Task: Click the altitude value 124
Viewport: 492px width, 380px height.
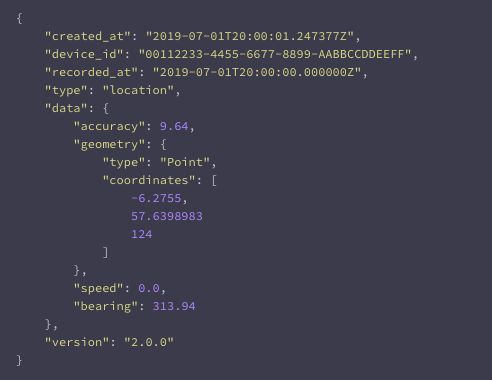Action: point(142,234)
